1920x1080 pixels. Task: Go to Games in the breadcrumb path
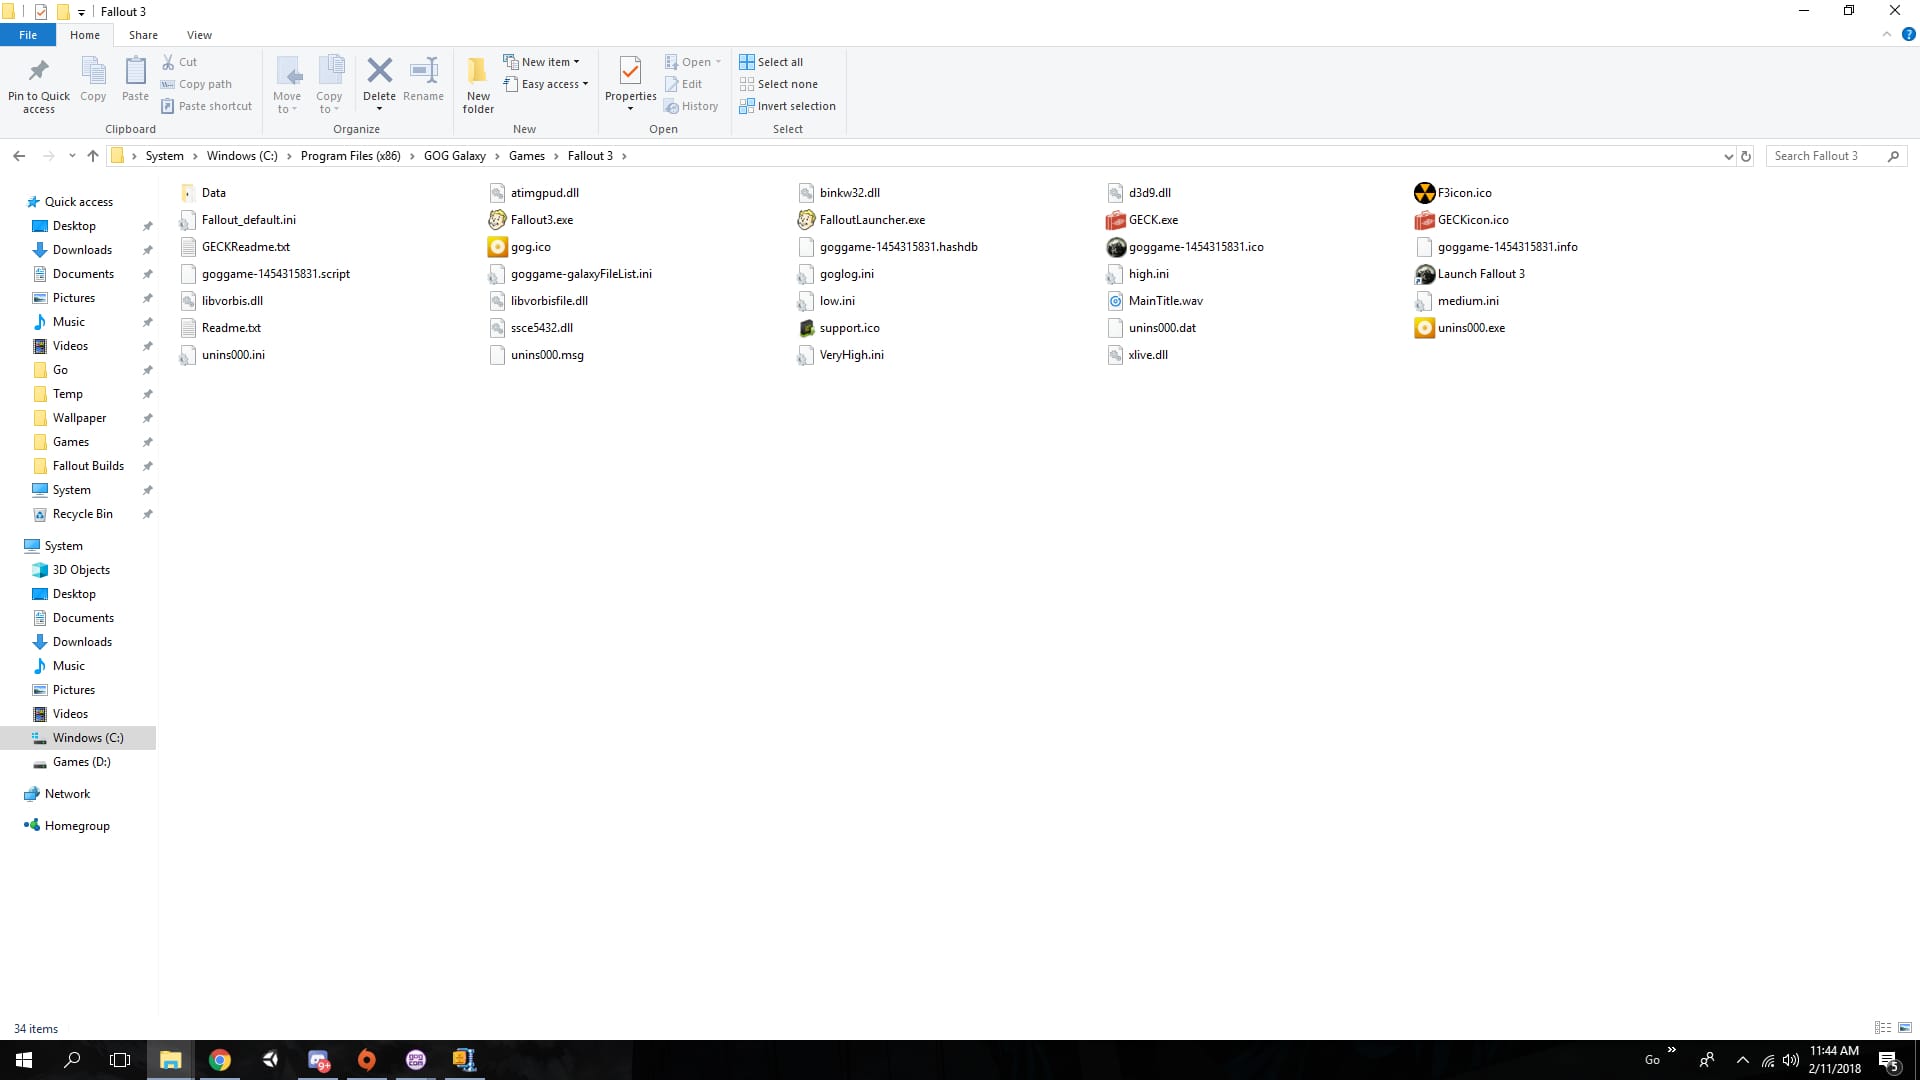(x=526, y=156)
